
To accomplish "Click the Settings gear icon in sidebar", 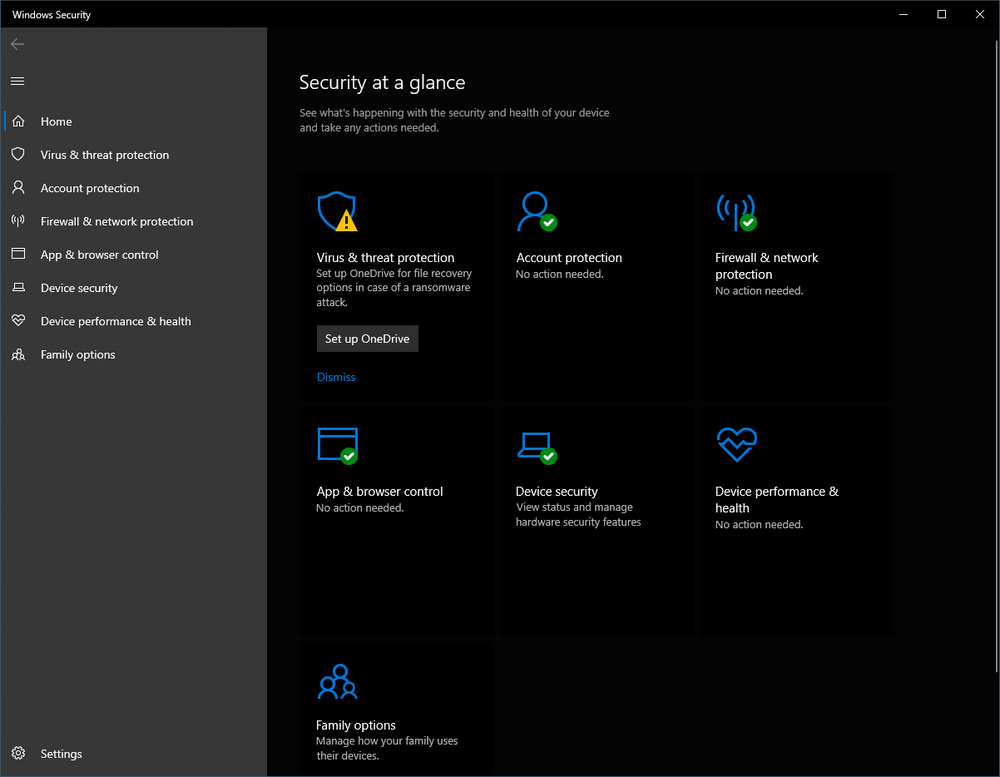I will pos(18,754).
